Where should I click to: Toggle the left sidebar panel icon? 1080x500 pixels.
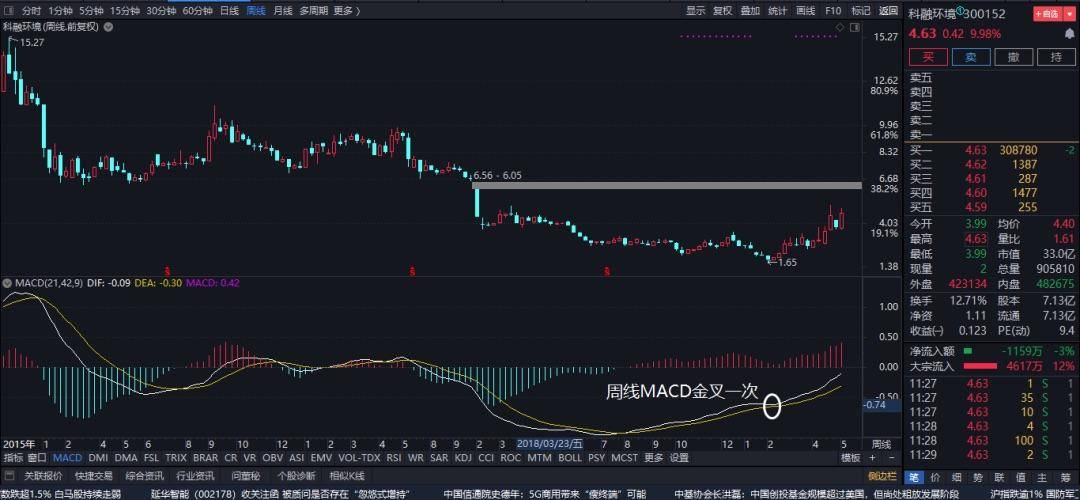click(9, 10)
